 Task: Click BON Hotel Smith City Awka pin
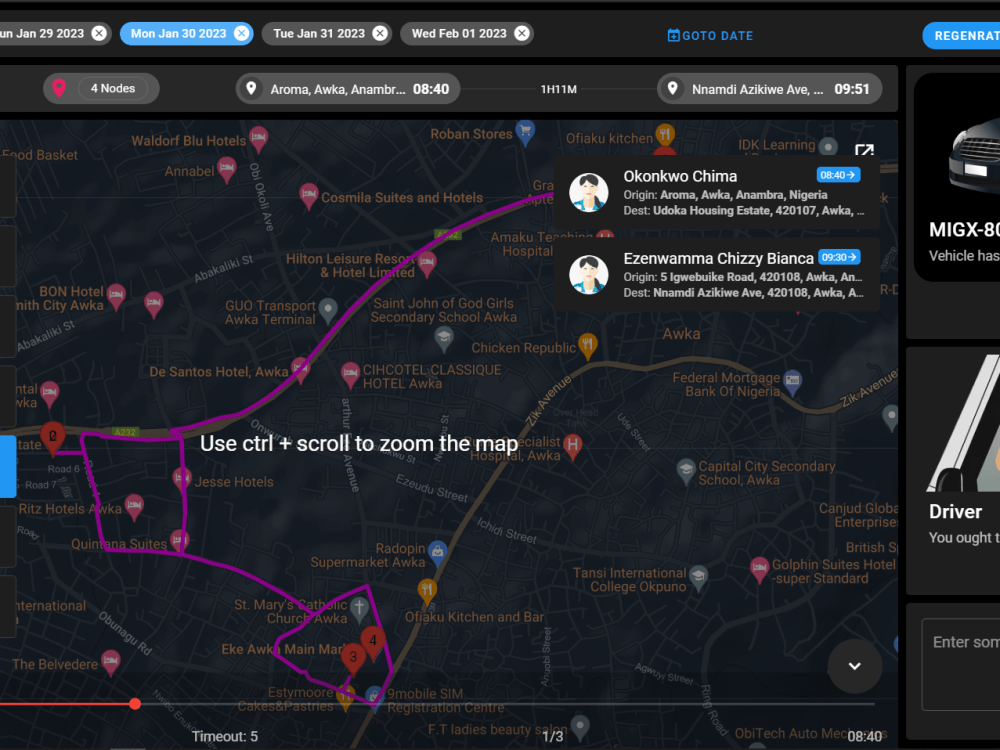(x=116, y=296)
